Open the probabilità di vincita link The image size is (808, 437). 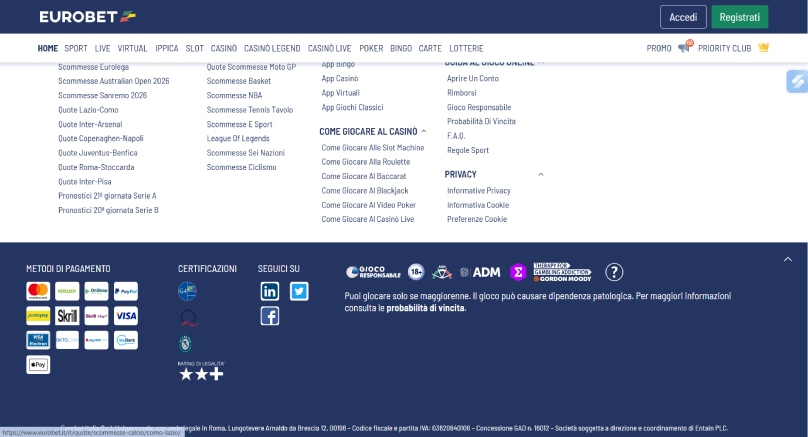426,308
